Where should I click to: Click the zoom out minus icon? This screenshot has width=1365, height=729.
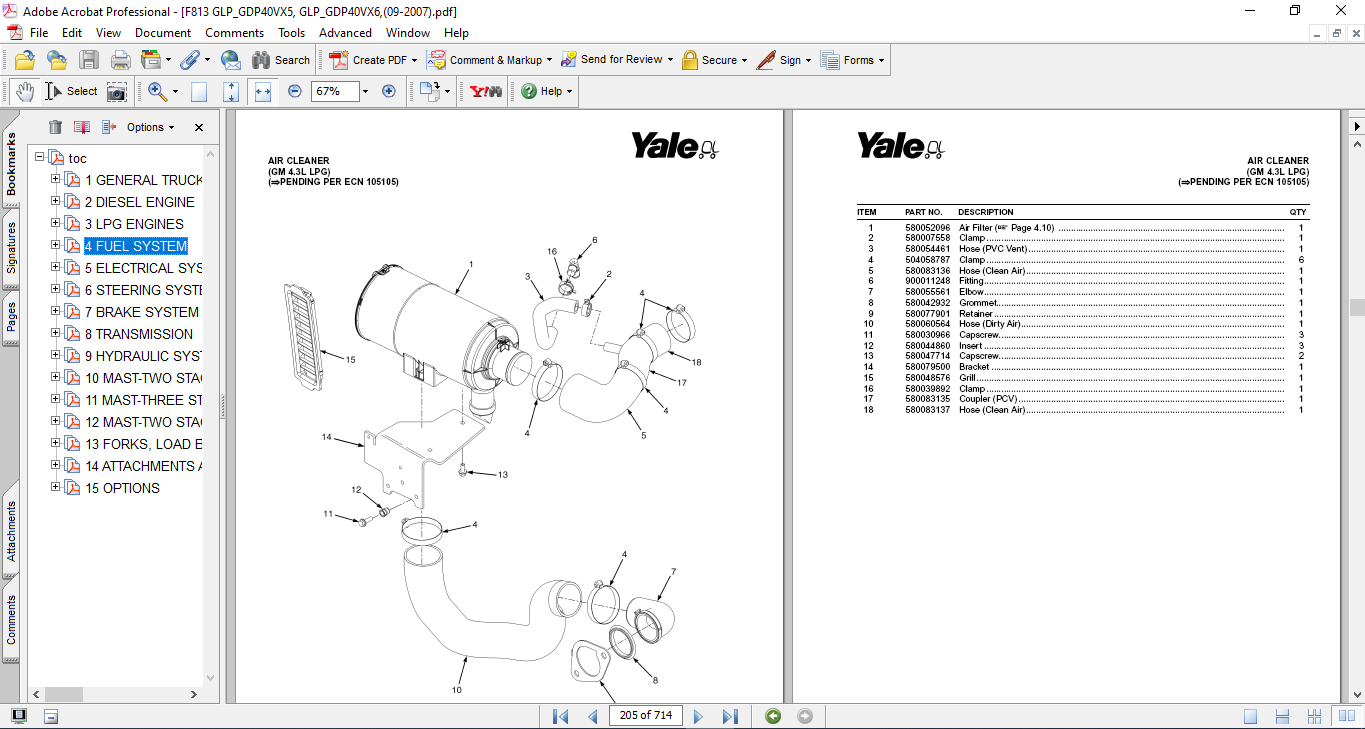(x=295, y=91)
